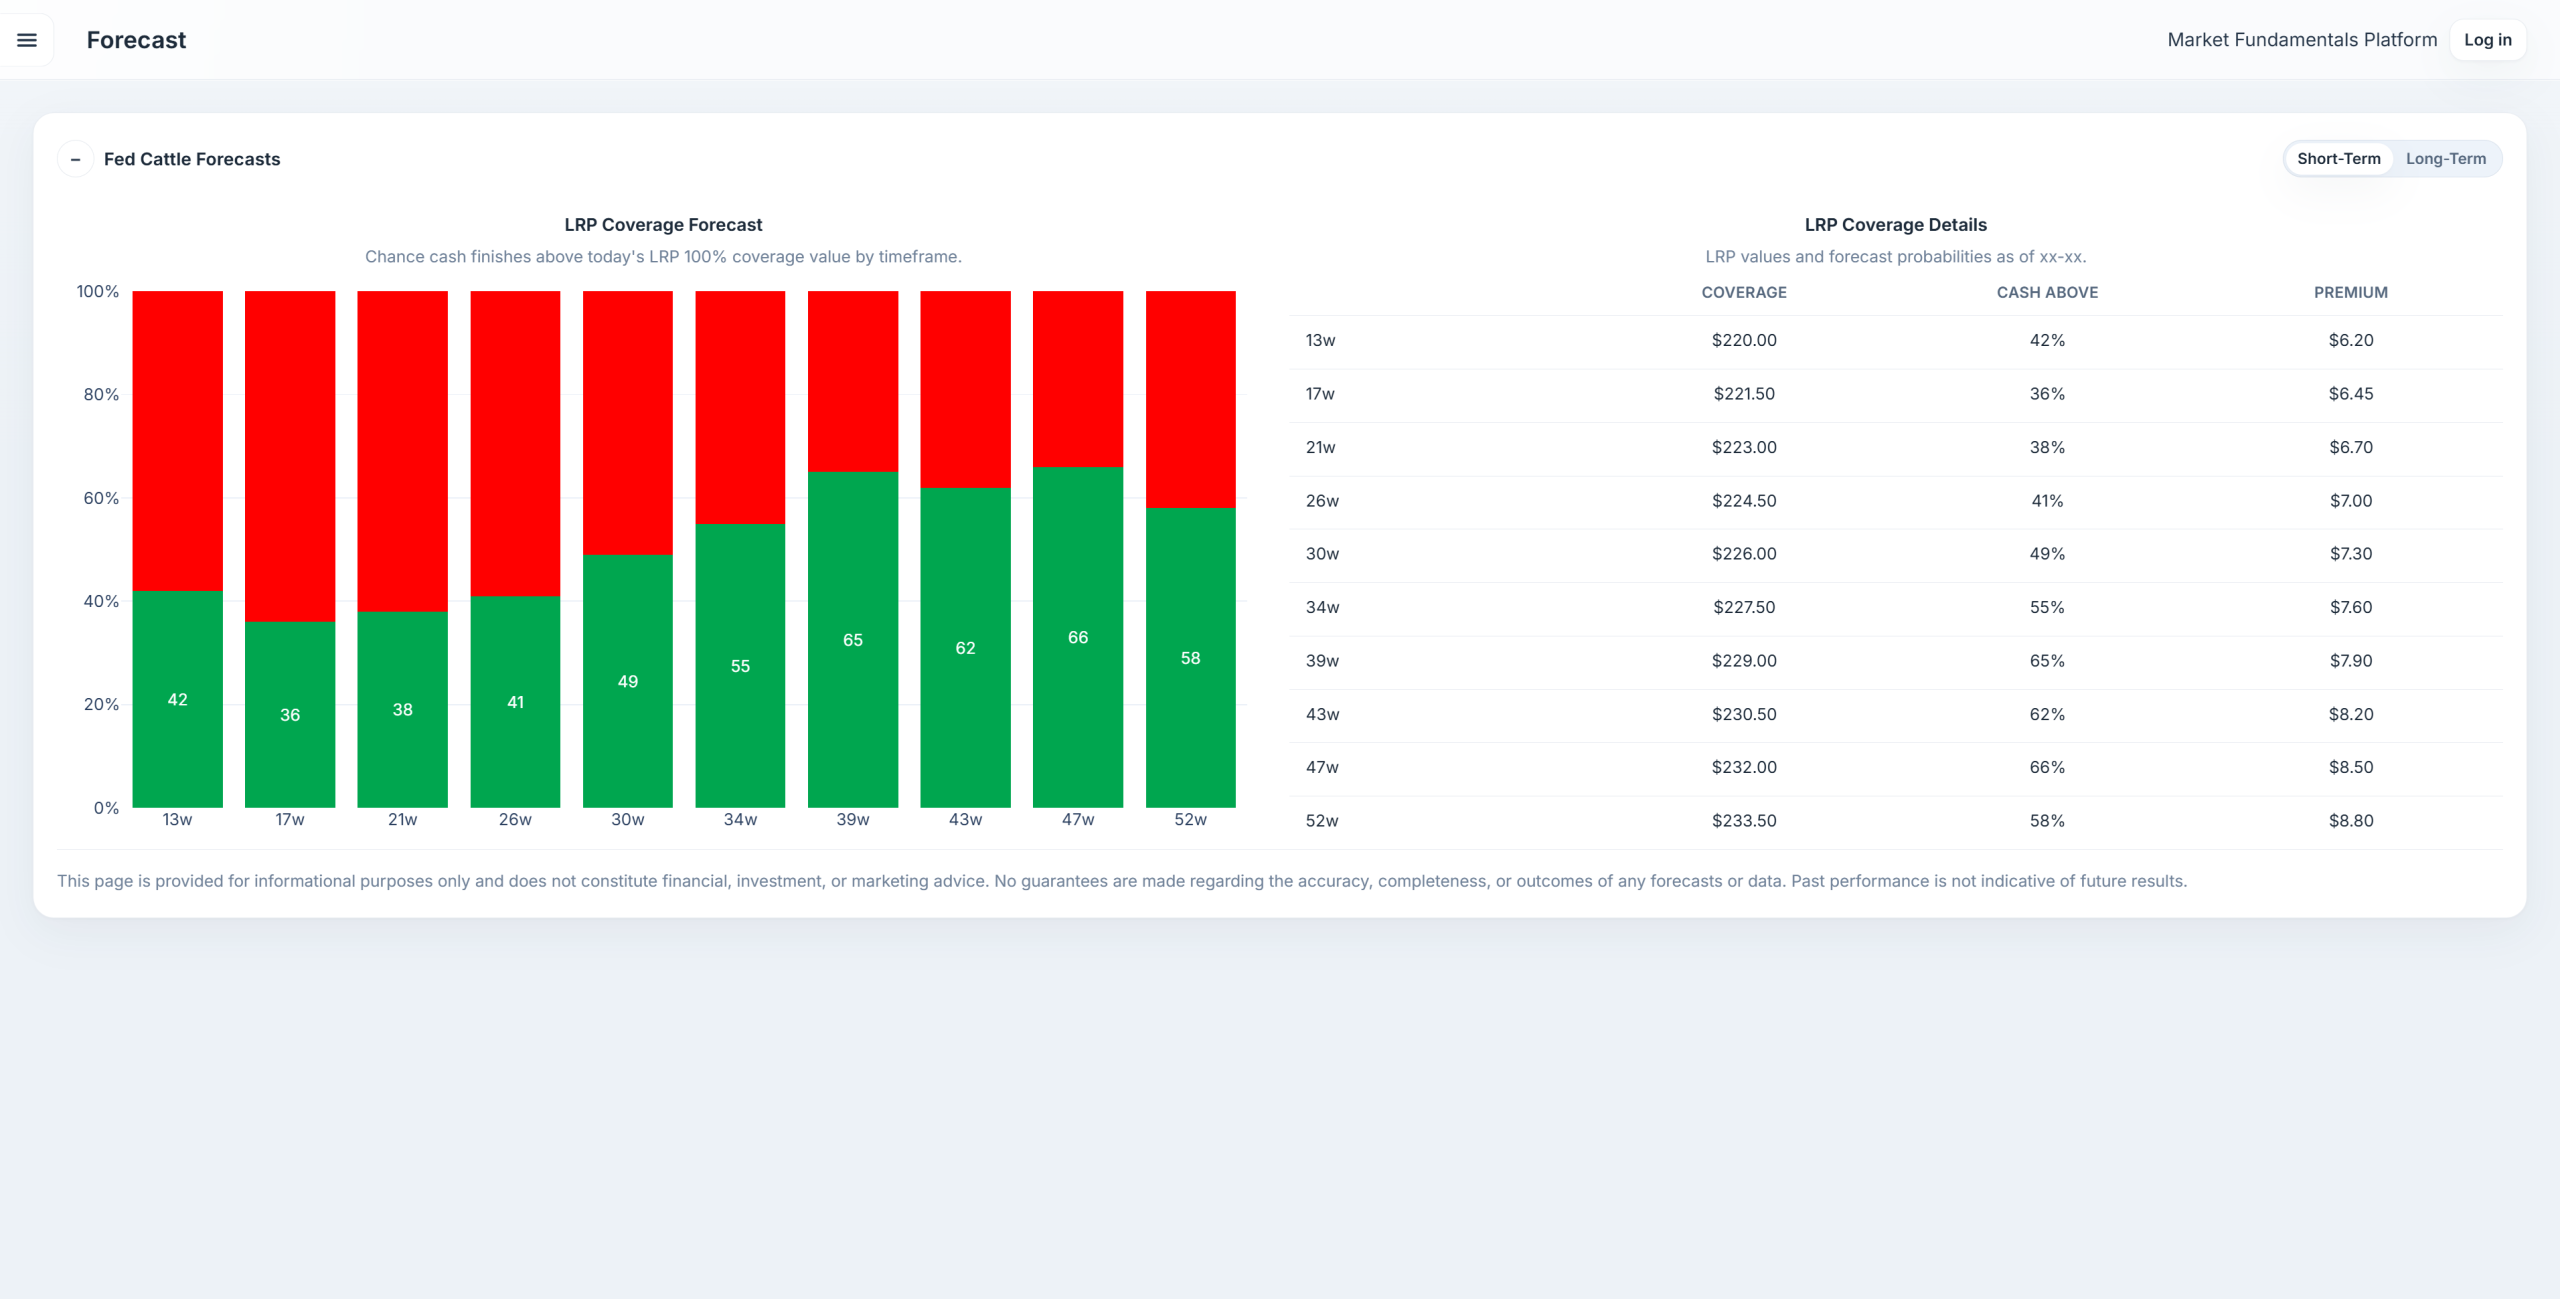Select the 13w green bar segment
This screenshot has height=1299, width=2560.
click(x=178, y=699)
